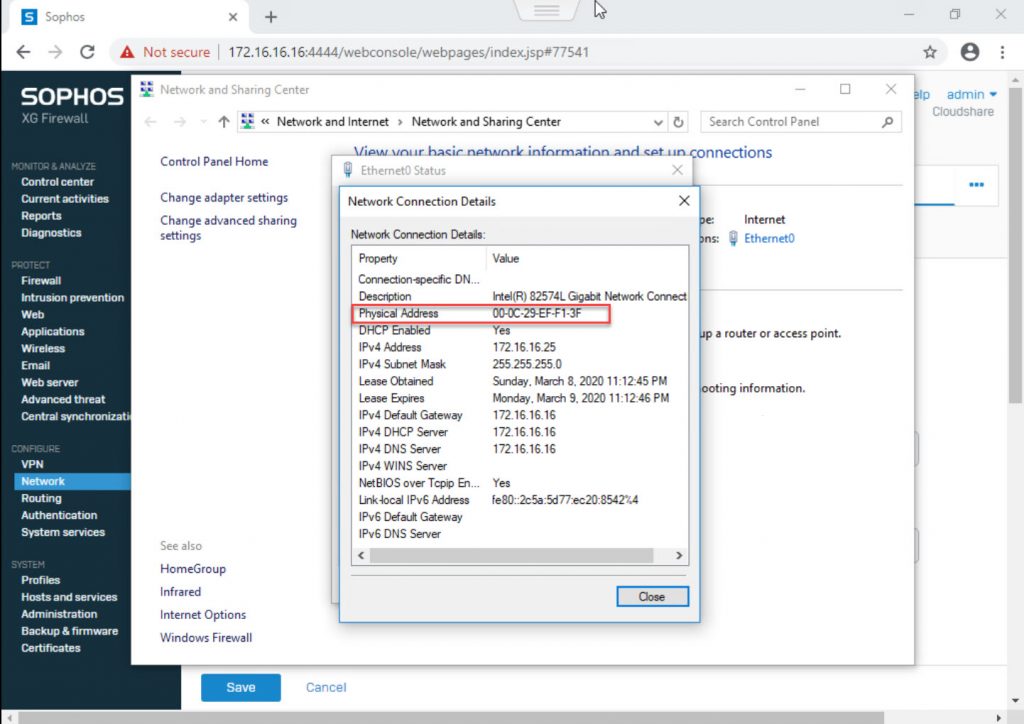Screen dimensions: 1024x724
Task: Click the Not secure warning icon
Action: pyautogui.click(x=127, y=52)
